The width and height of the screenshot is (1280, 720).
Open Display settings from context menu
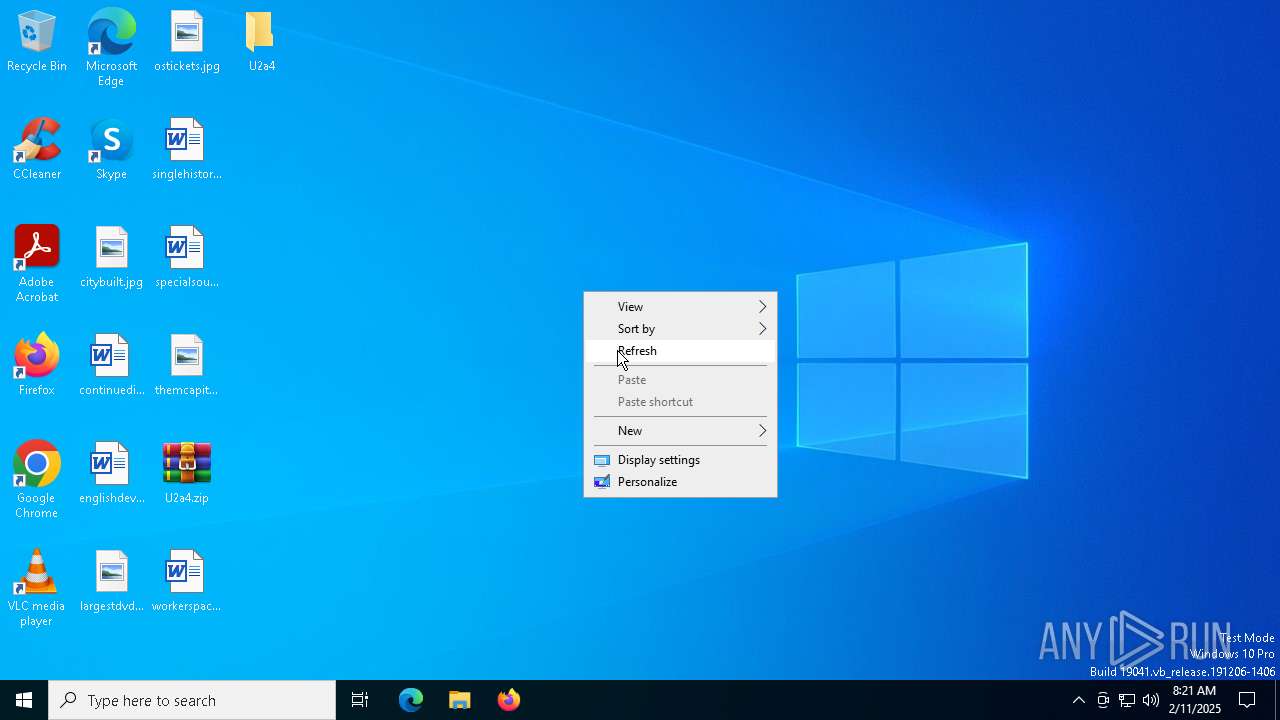680,460
